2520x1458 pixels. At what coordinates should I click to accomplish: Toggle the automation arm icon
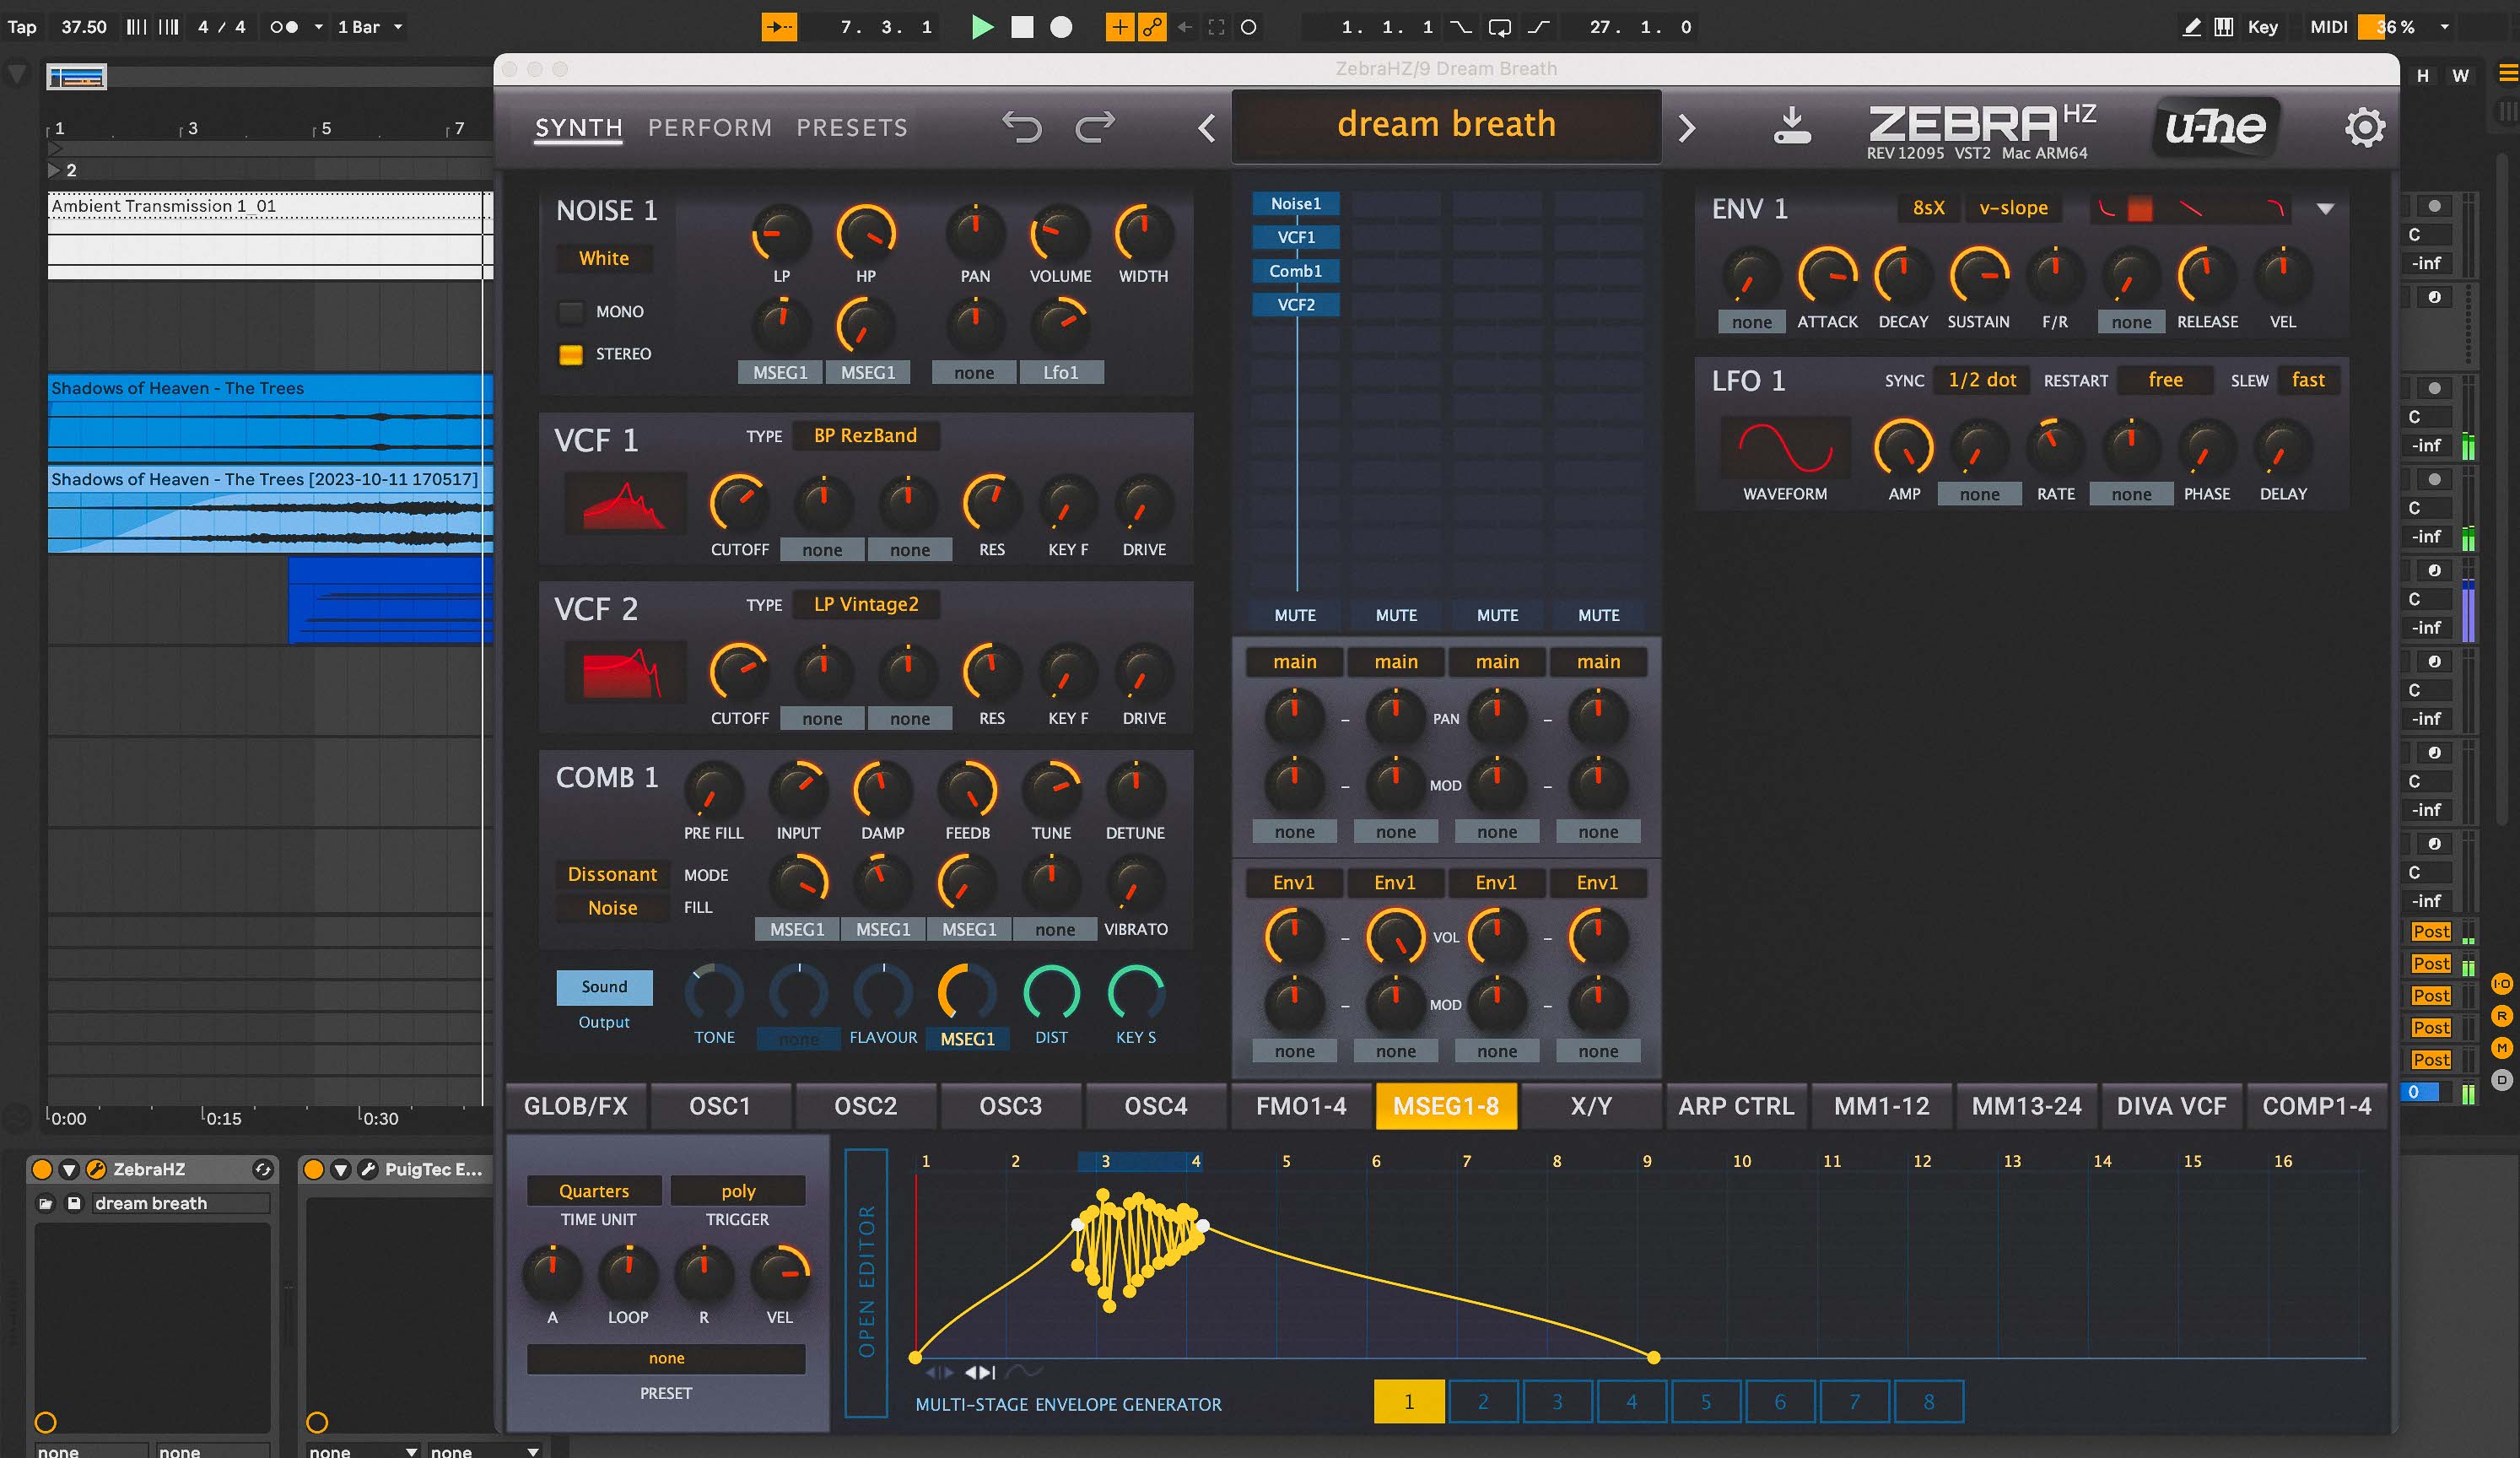(1152, 27)
